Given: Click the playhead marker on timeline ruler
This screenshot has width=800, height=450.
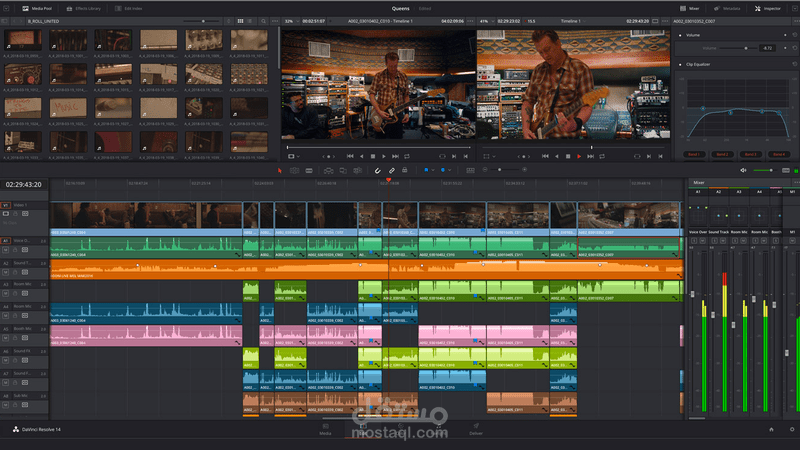Looking at the screenshot, I should tap(389, 180).
